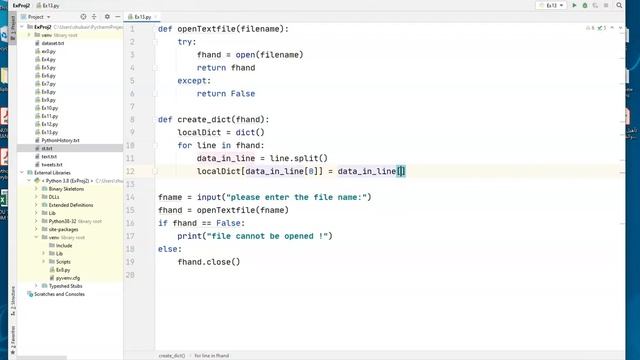Open Project panel settings gear
Screen dimensions: 640x360
click(107, 17)
